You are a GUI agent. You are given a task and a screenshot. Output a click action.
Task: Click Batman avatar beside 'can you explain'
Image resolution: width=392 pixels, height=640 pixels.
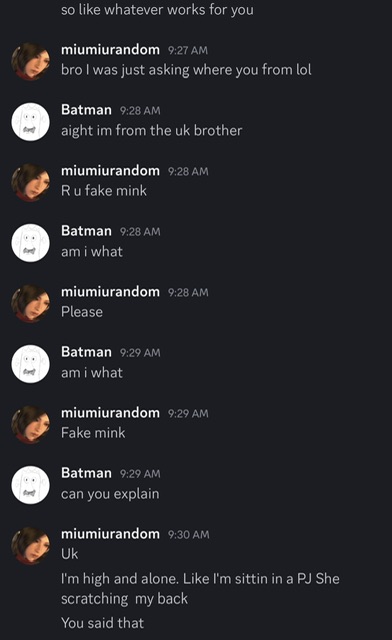click(31, 485)
